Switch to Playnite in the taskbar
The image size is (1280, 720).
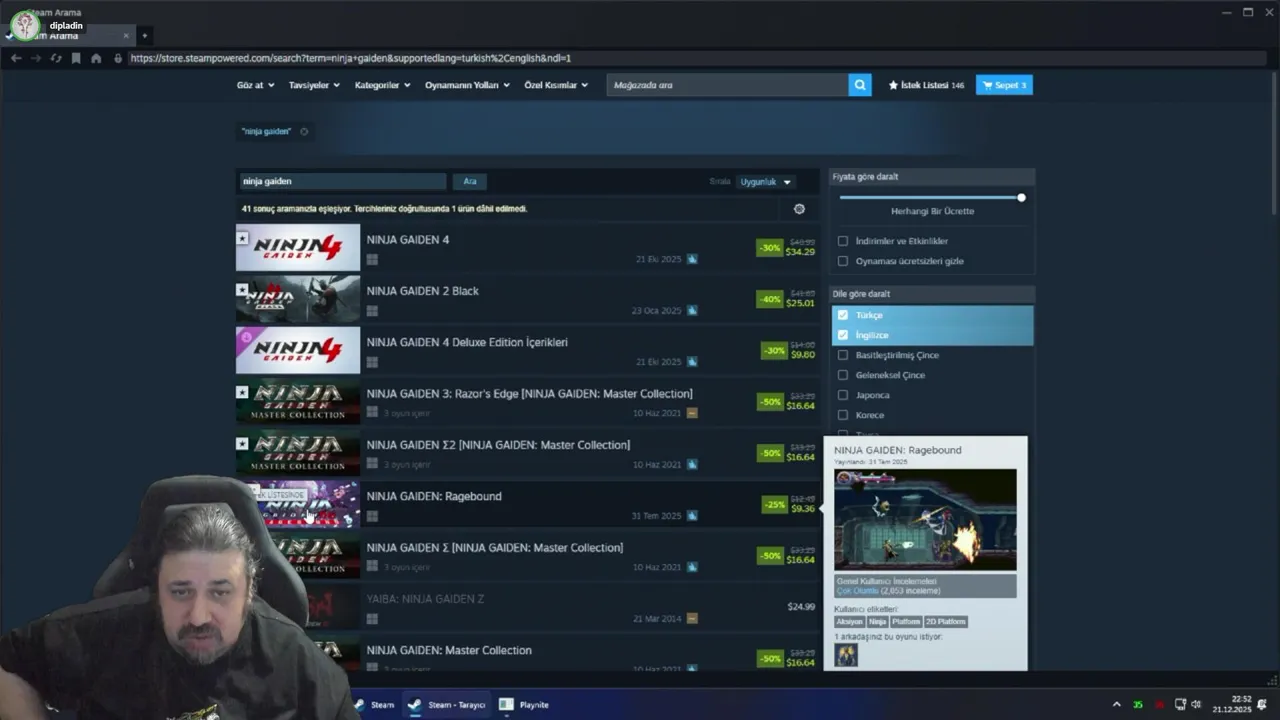[525, 705]
